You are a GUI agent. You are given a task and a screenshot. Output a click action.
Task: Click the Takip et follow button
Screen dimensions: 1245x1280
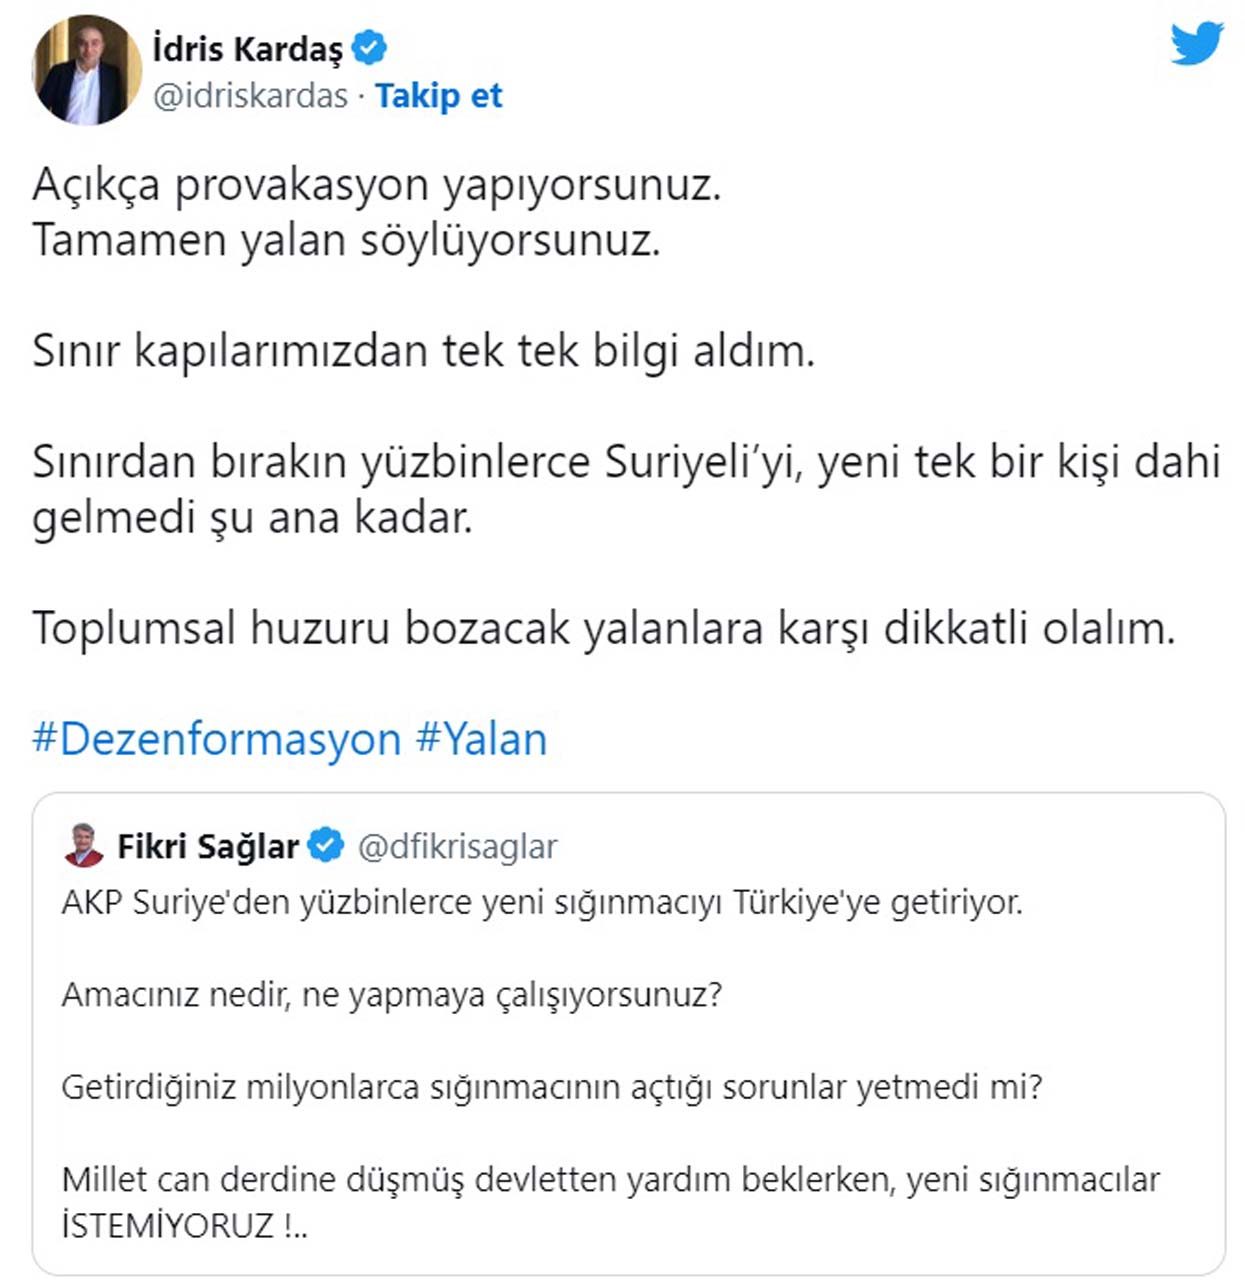[x=440, y=95]
